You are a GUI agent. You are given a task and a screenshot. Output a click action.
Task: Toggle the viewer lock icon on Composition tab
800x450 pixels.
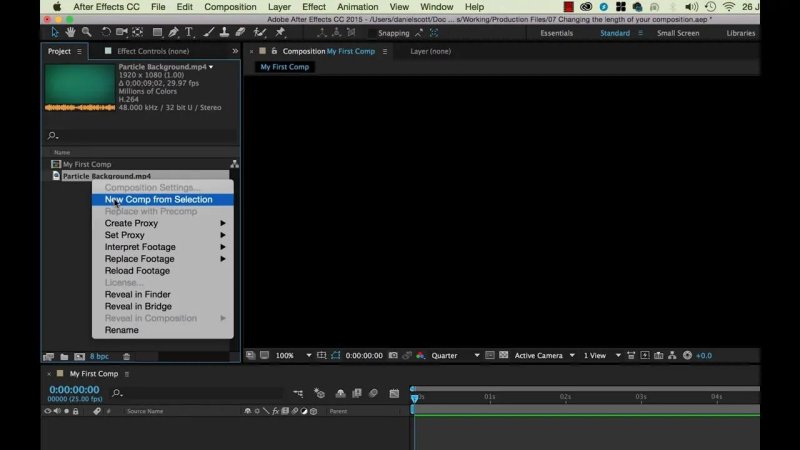pos(274,51)
